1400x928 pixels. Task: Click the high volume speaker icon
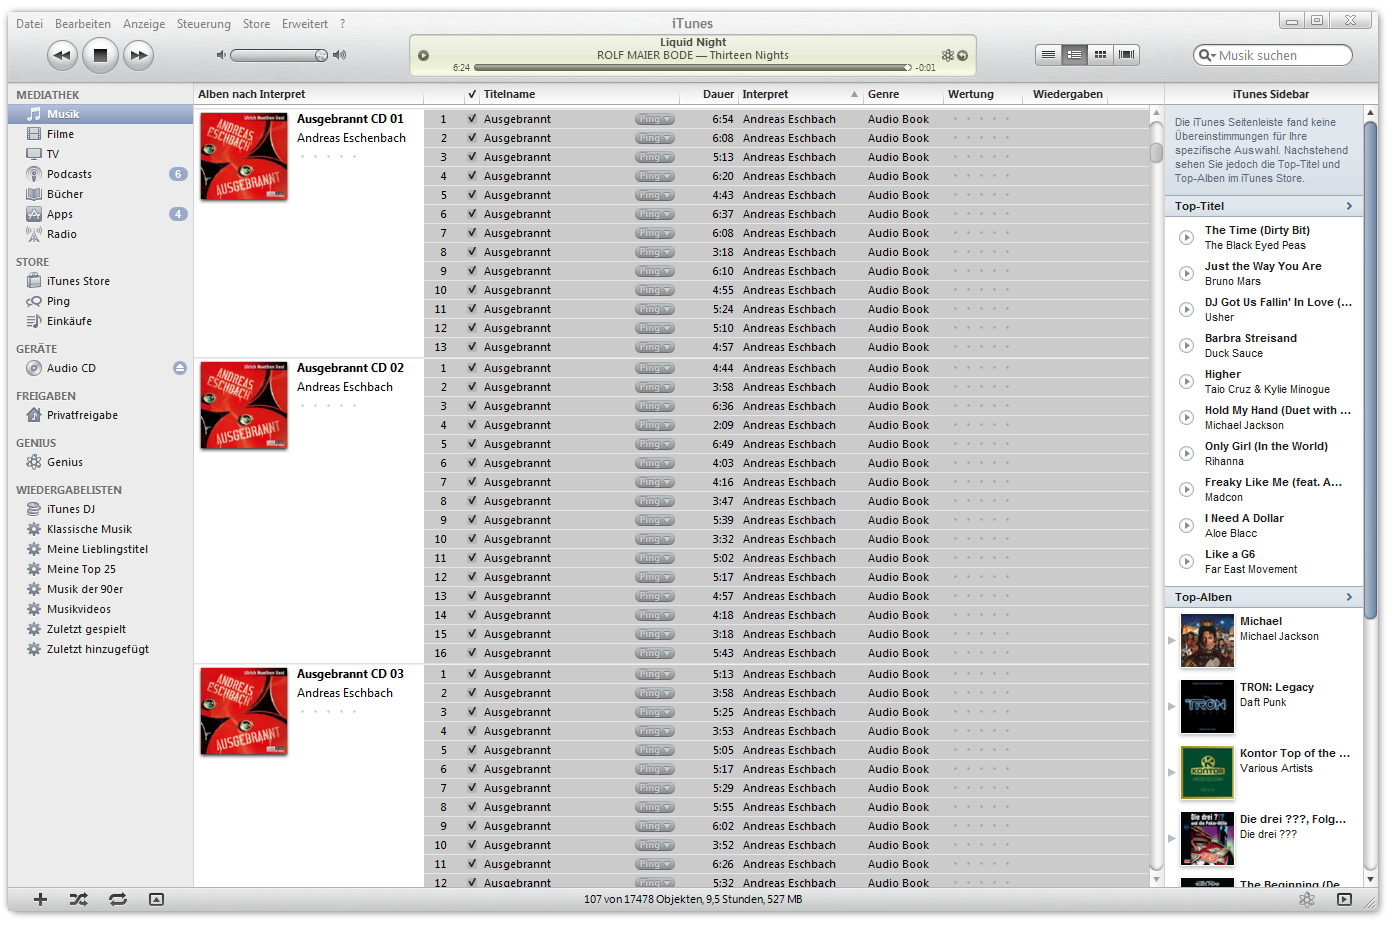[x=340, y=55]
